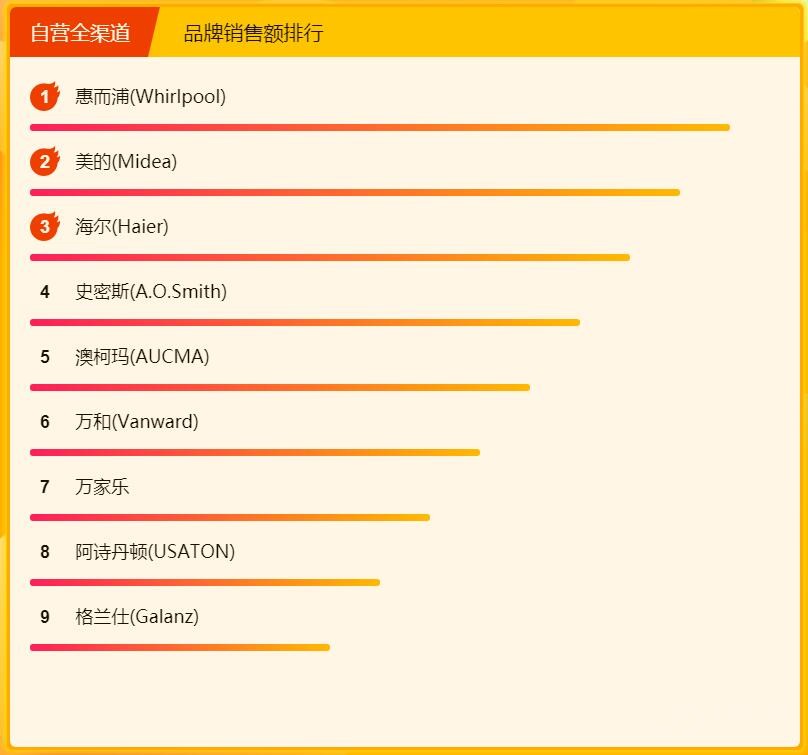Click the rank number 4 label

tap(45, 292)
